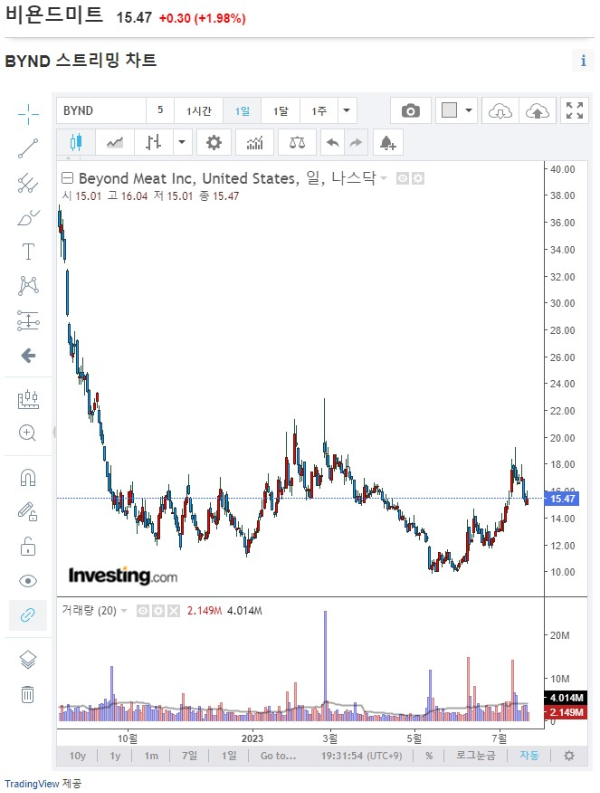Open the layout selector dropdown arrow
Screen dimensions: 600x793
pos(469,110)
